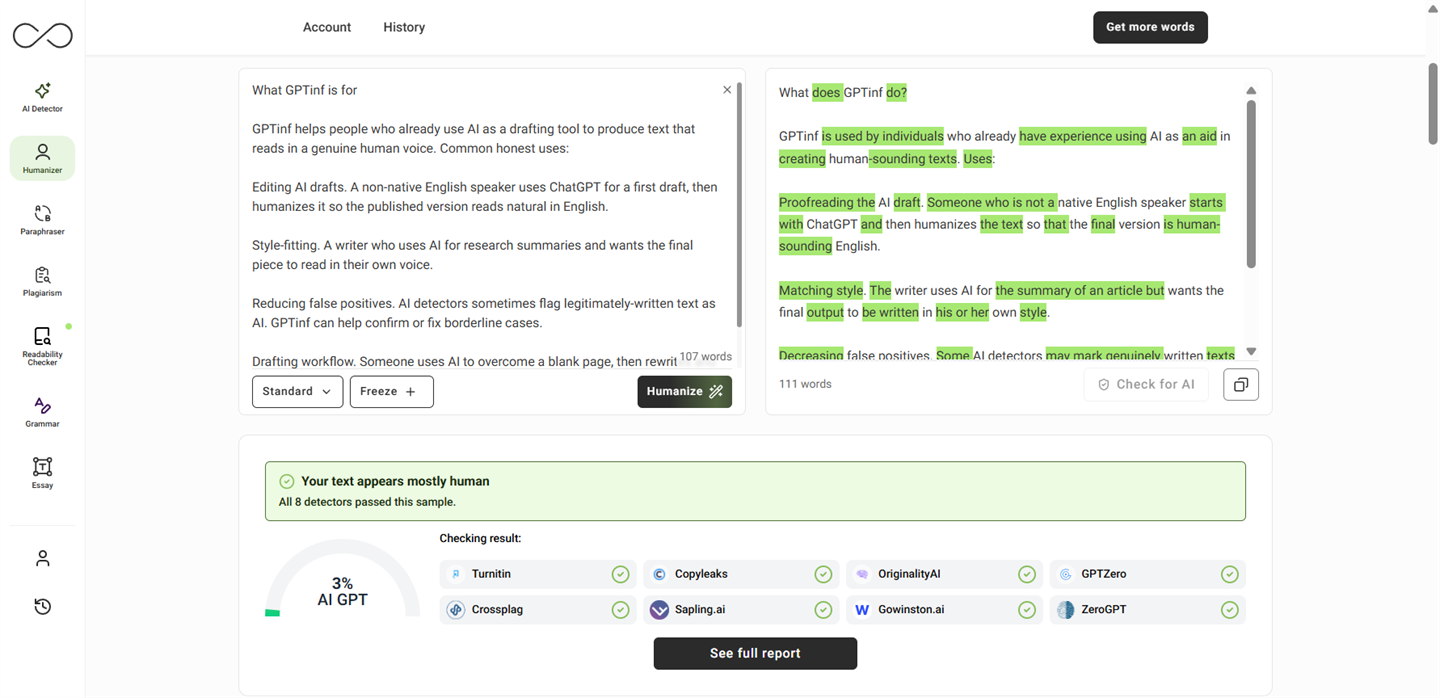Click the output panel scroll-down arrow
The height and width of the screenshot is (698, 1440).
click(1251, 352)
